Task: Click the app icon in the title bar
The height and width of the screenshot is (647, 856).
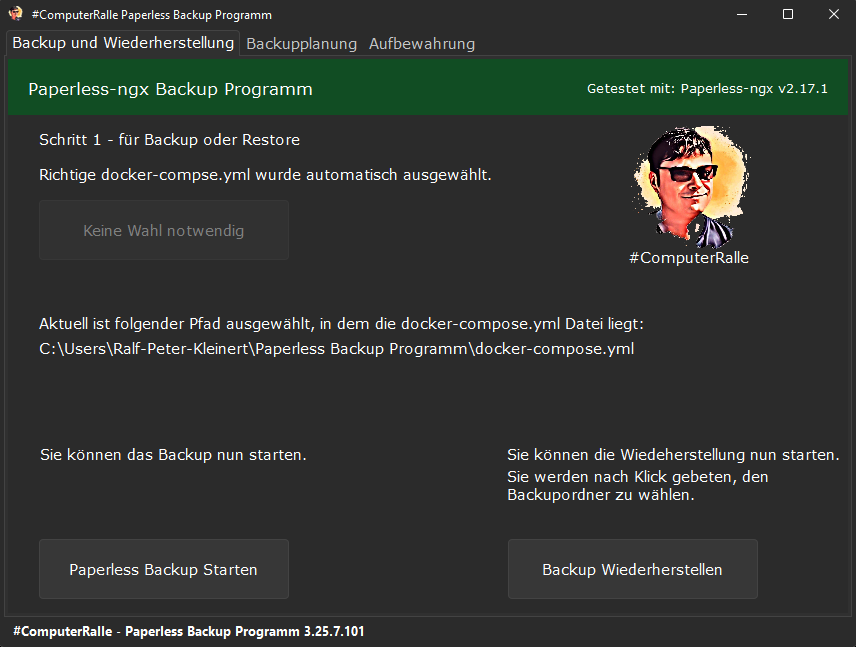Action: (15, 15)
